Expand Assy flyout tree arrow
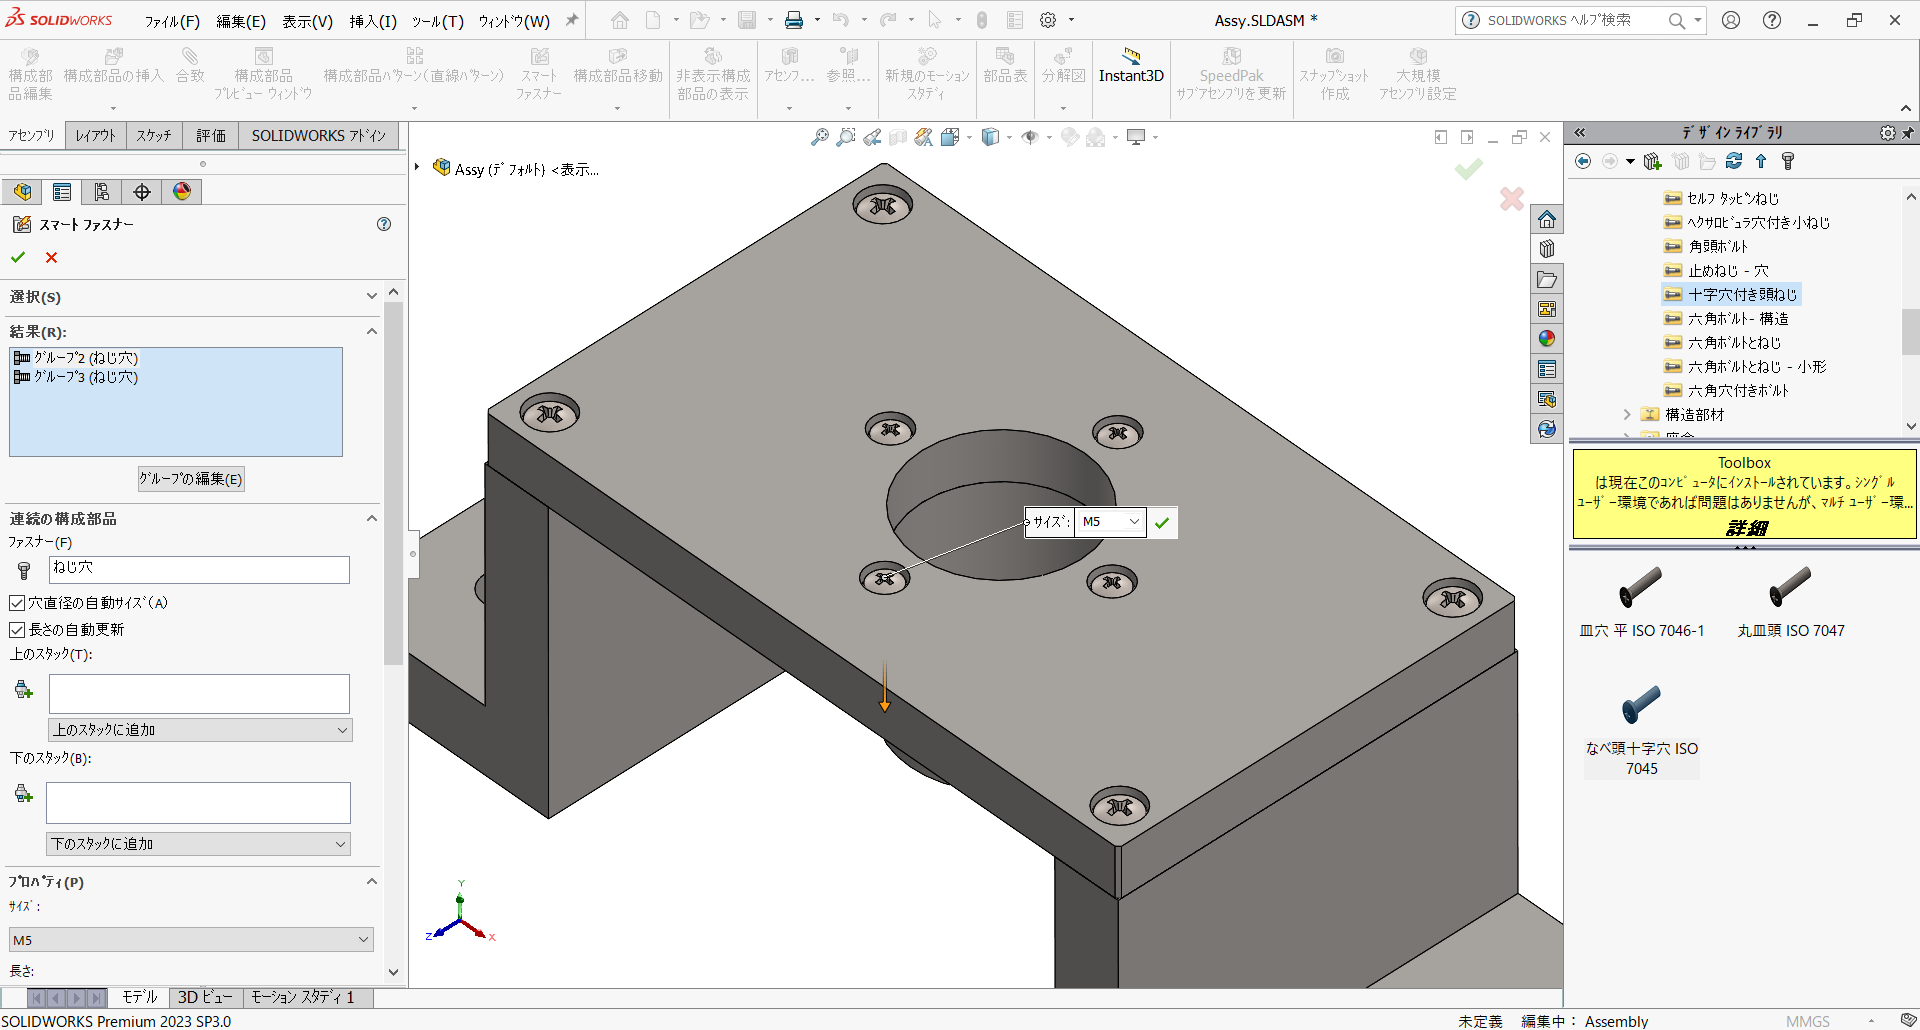Viewport: 1920px width, 1030px height. (x=417, y=167)
